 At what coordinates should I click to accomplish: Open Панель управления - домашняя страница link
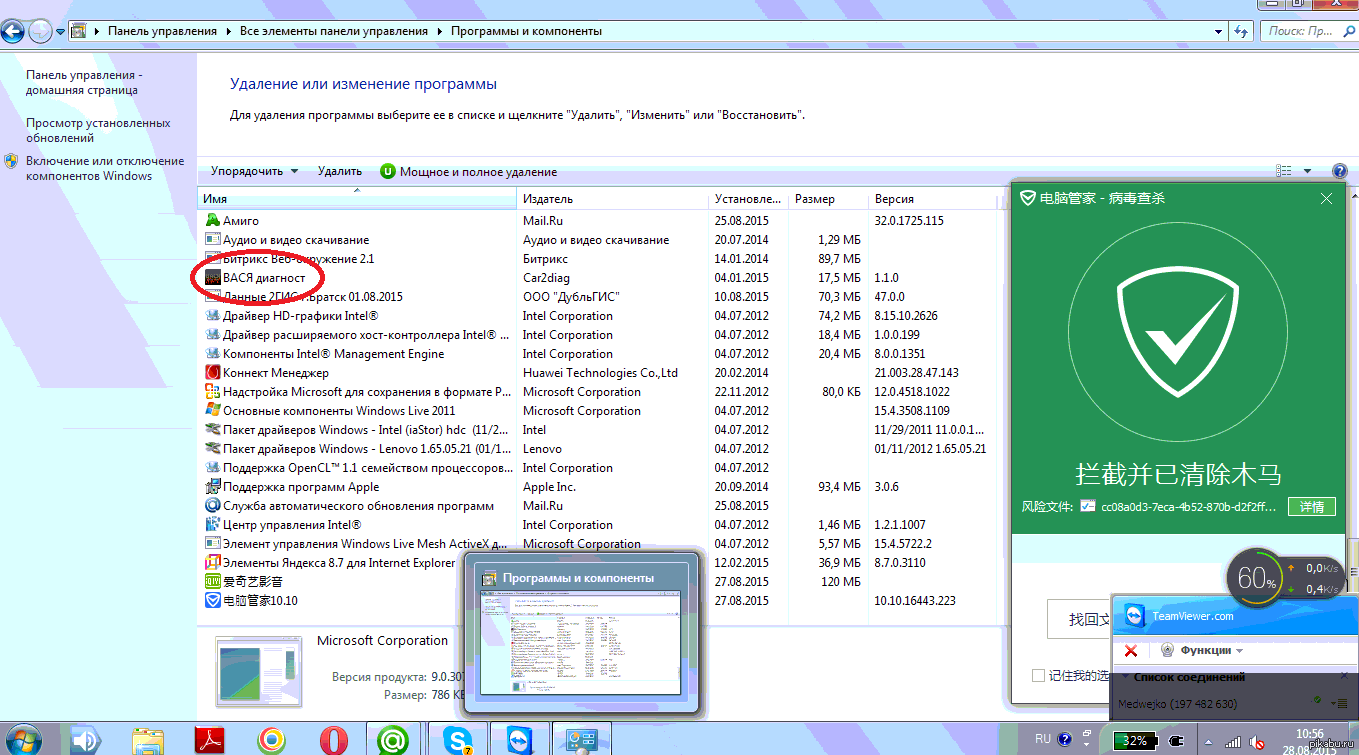(82, 82)
